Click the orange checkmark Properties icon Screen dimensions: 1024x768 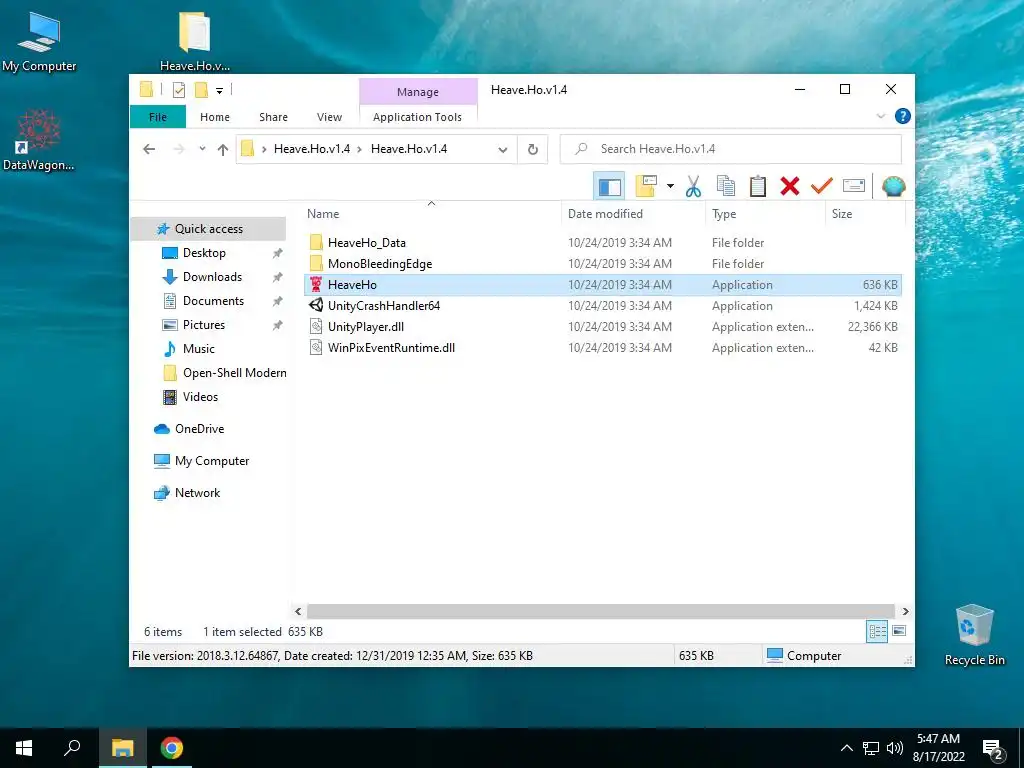822,187
